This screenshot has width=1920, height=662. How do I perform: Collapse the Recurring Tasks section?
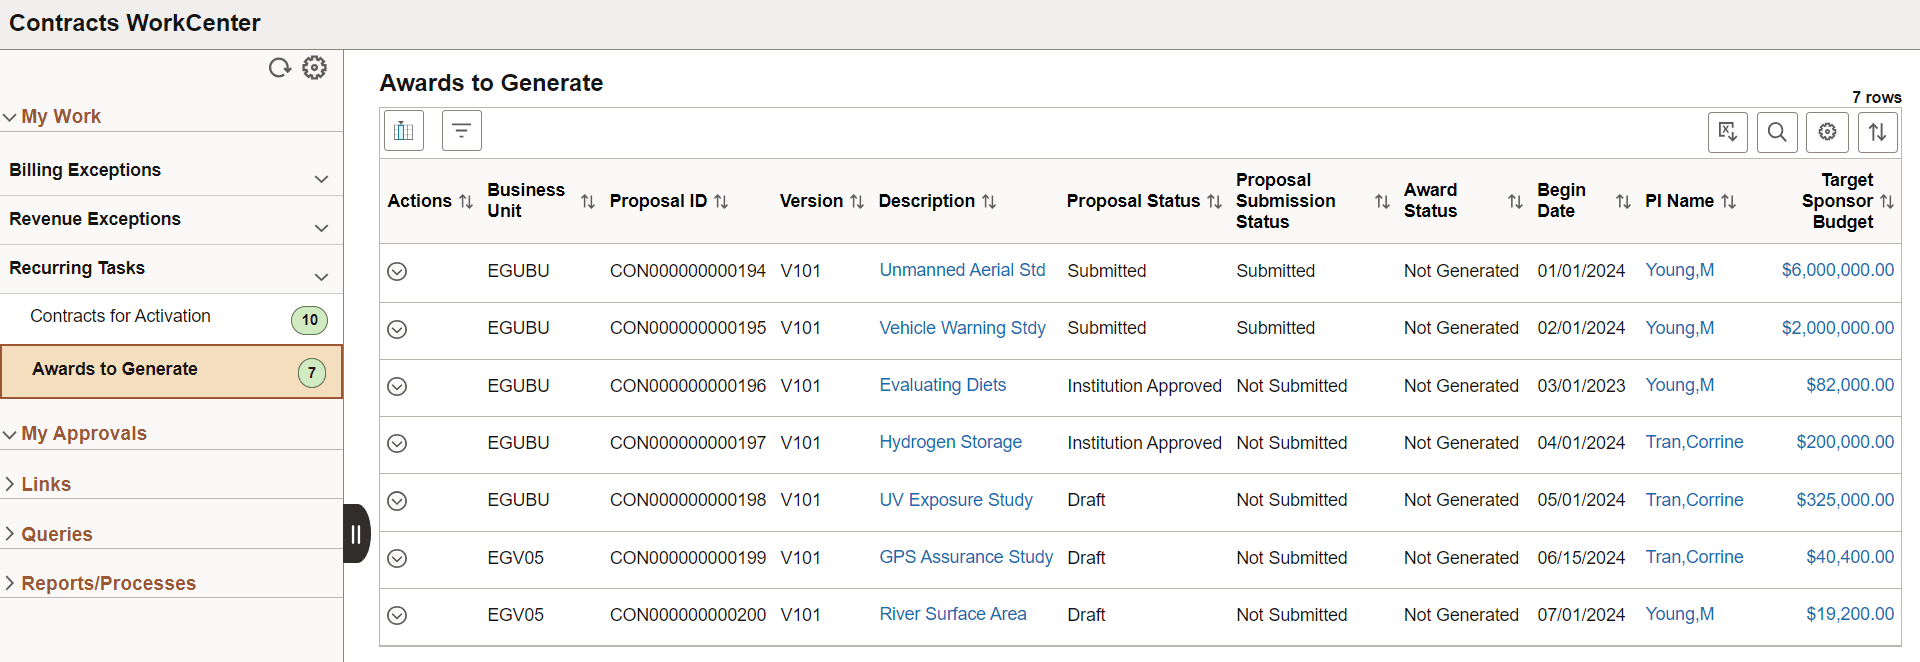click(321, 277)
